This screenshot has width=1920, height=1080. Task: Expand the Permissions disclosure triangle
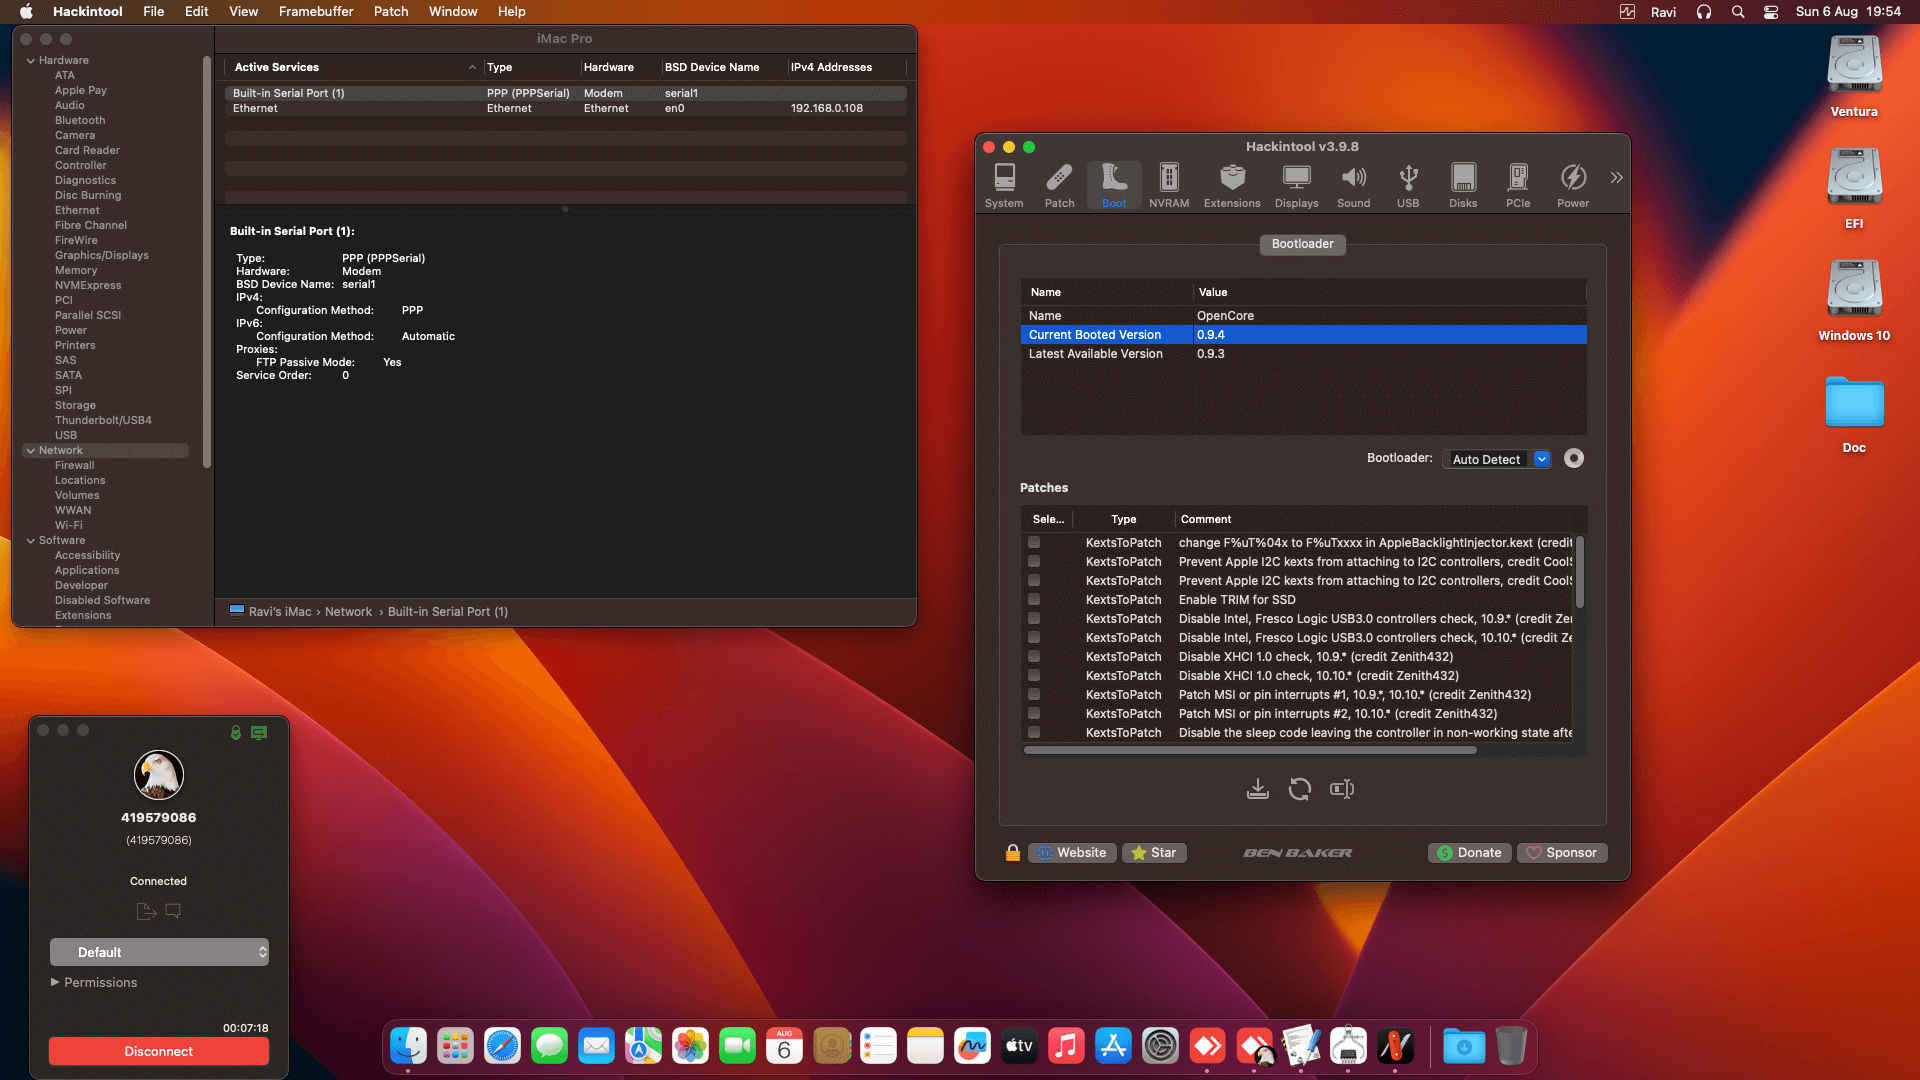[55, 983]
